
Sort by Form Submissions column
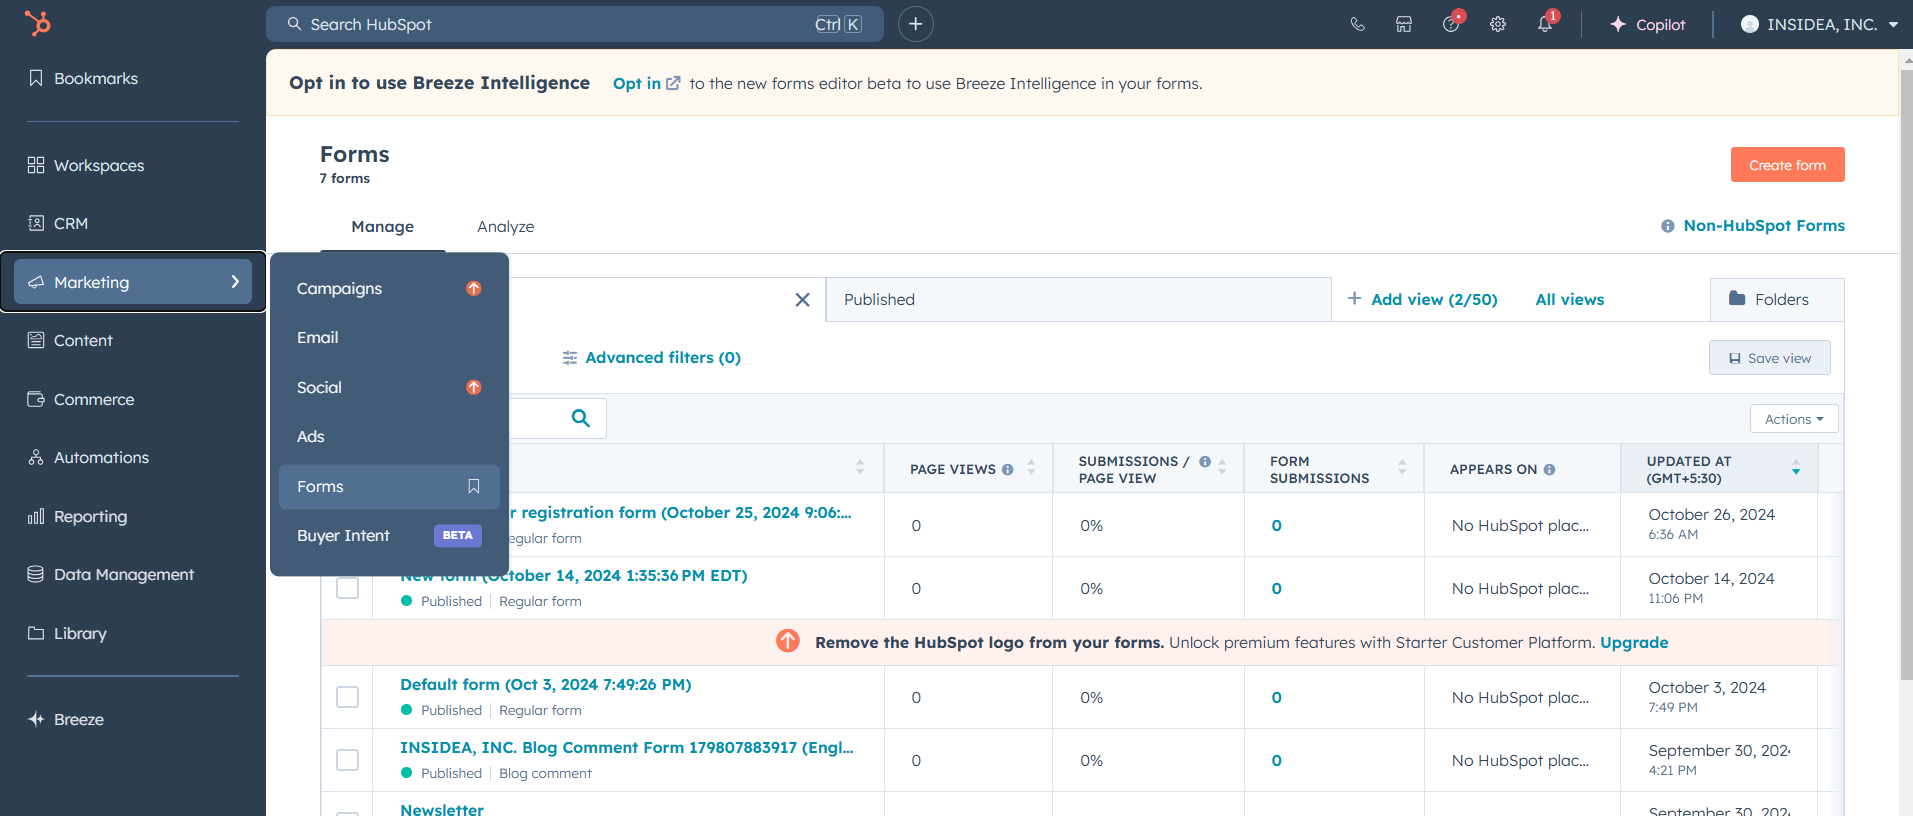click(1402, 468)
